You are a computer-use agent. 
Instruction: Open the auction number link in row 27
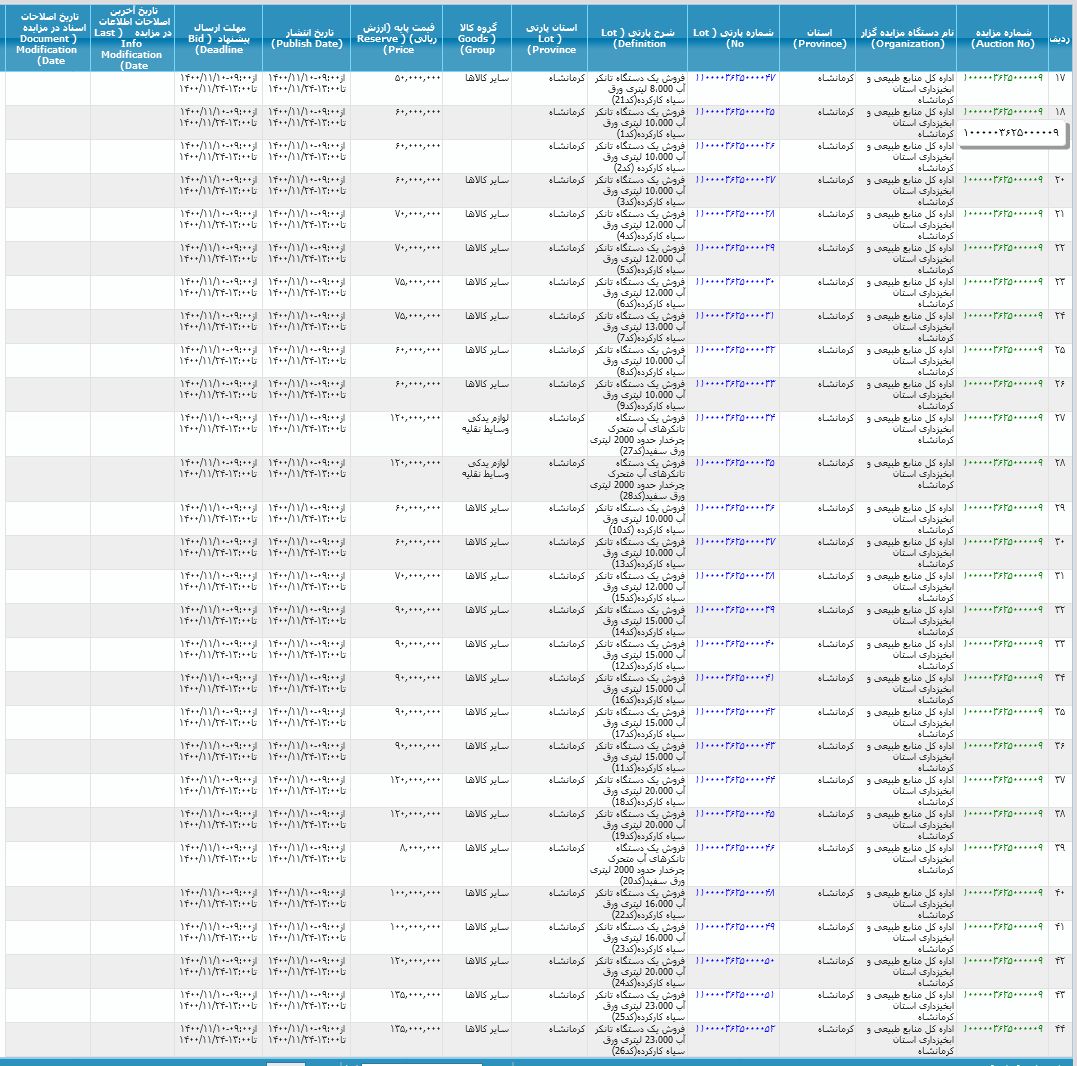[x=1002, y=418]
